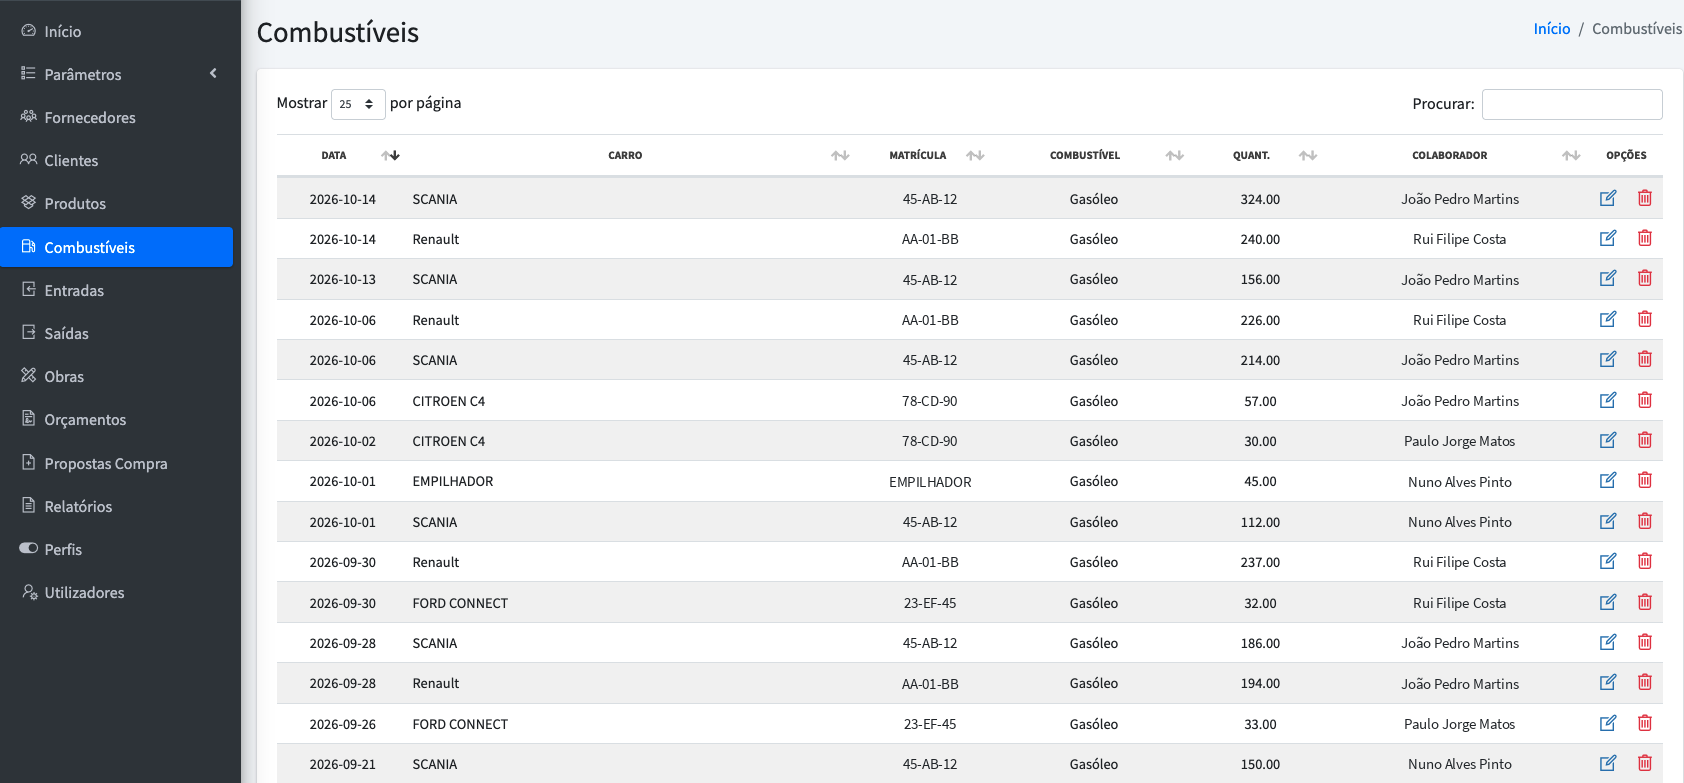Edit the SCANIA 214.00 fuel record
Viewport: 1684px width, 783px height.
tap(1608, 359)
